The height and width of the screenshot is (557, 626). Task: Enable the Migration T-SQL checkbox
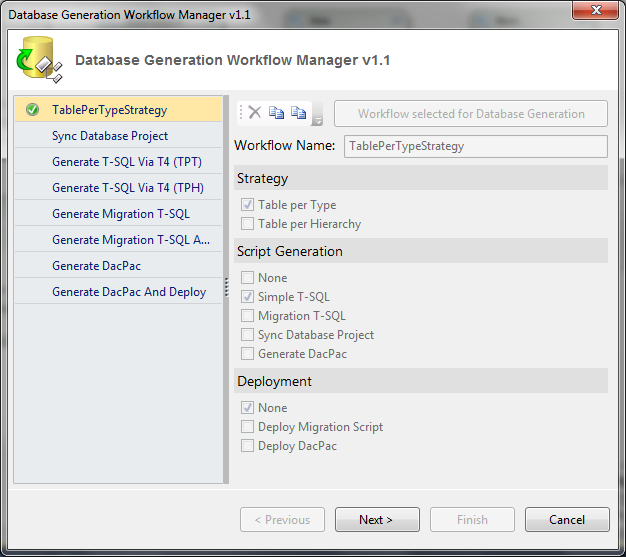click(x=247, y=316)
